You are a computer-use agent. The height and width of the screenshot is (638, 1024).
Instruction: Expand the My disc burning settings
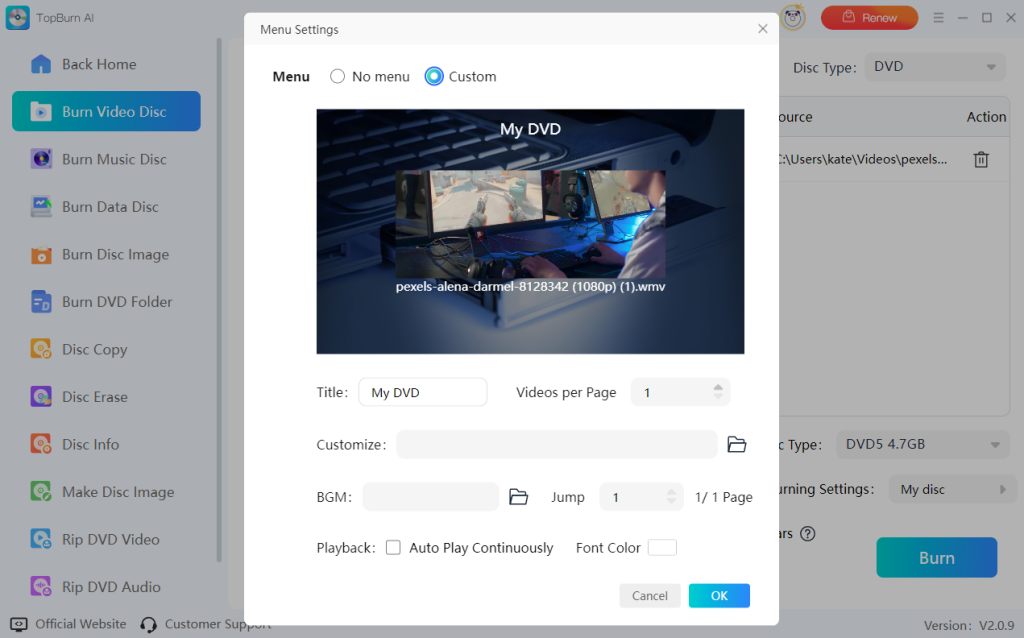(951, 490)
